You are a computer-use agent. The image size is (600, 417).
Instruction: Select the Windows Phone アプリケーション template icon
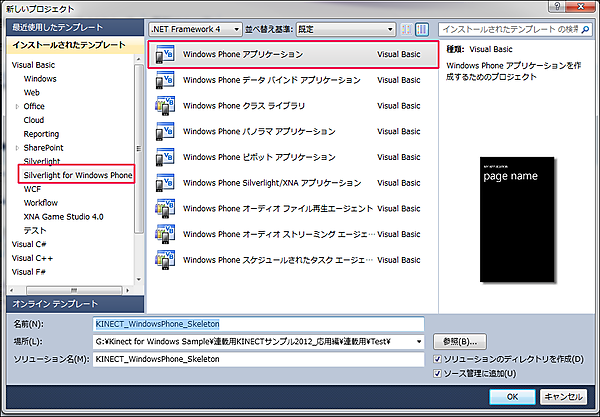(165, 54)
